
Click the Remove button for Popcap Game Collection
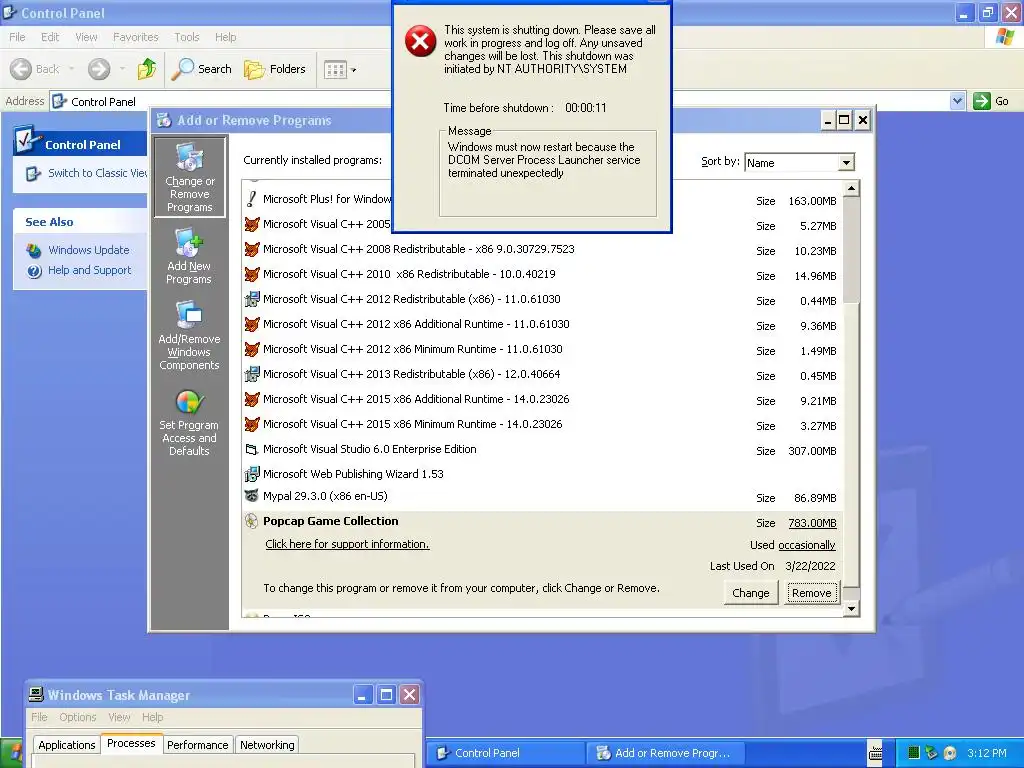(811, 593)
